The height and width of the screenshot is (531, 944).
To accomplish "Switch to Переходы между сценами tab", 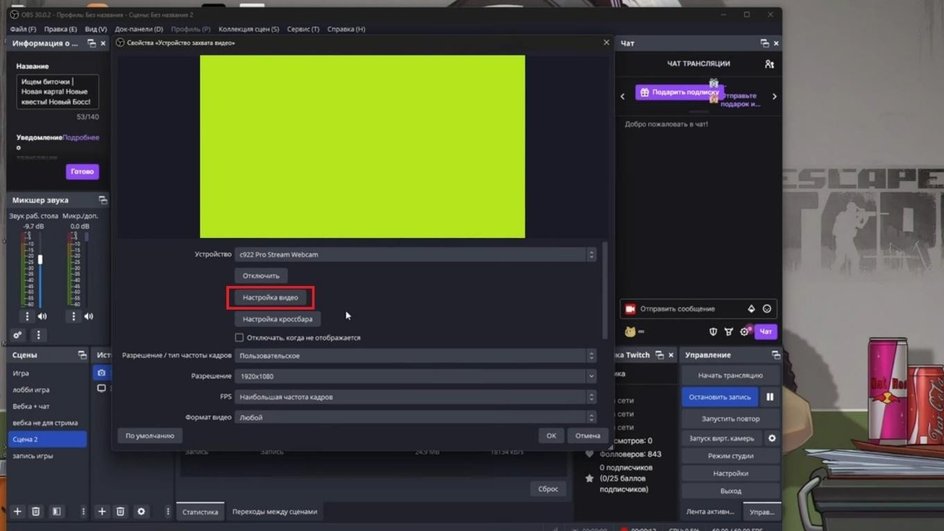I will point(275,512).
